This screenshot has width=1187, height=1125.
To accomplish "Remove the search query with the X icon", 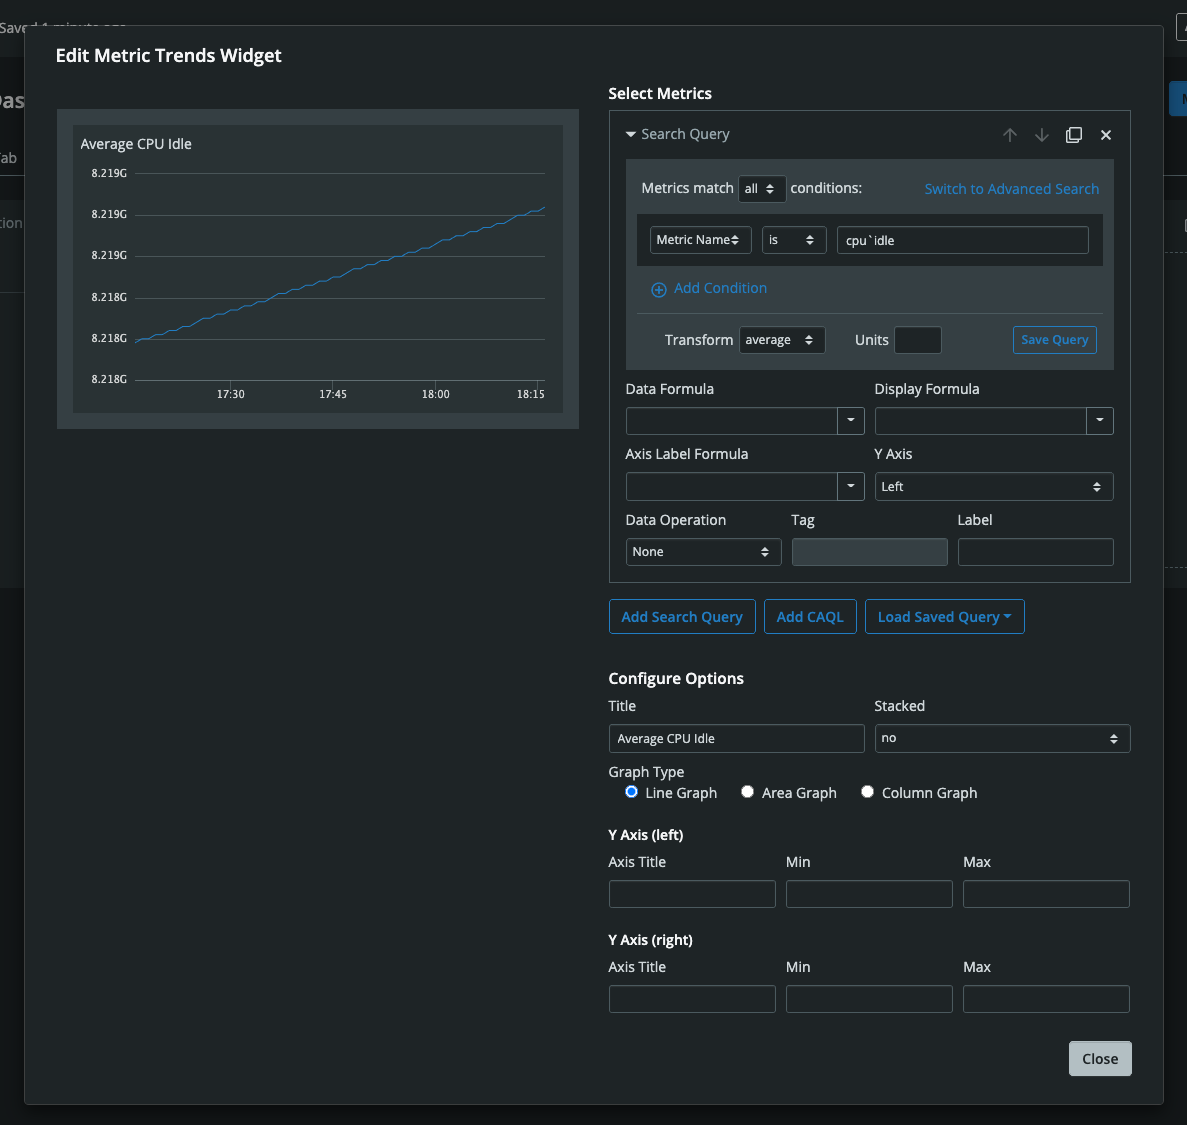I will (x=1106, y=134).
